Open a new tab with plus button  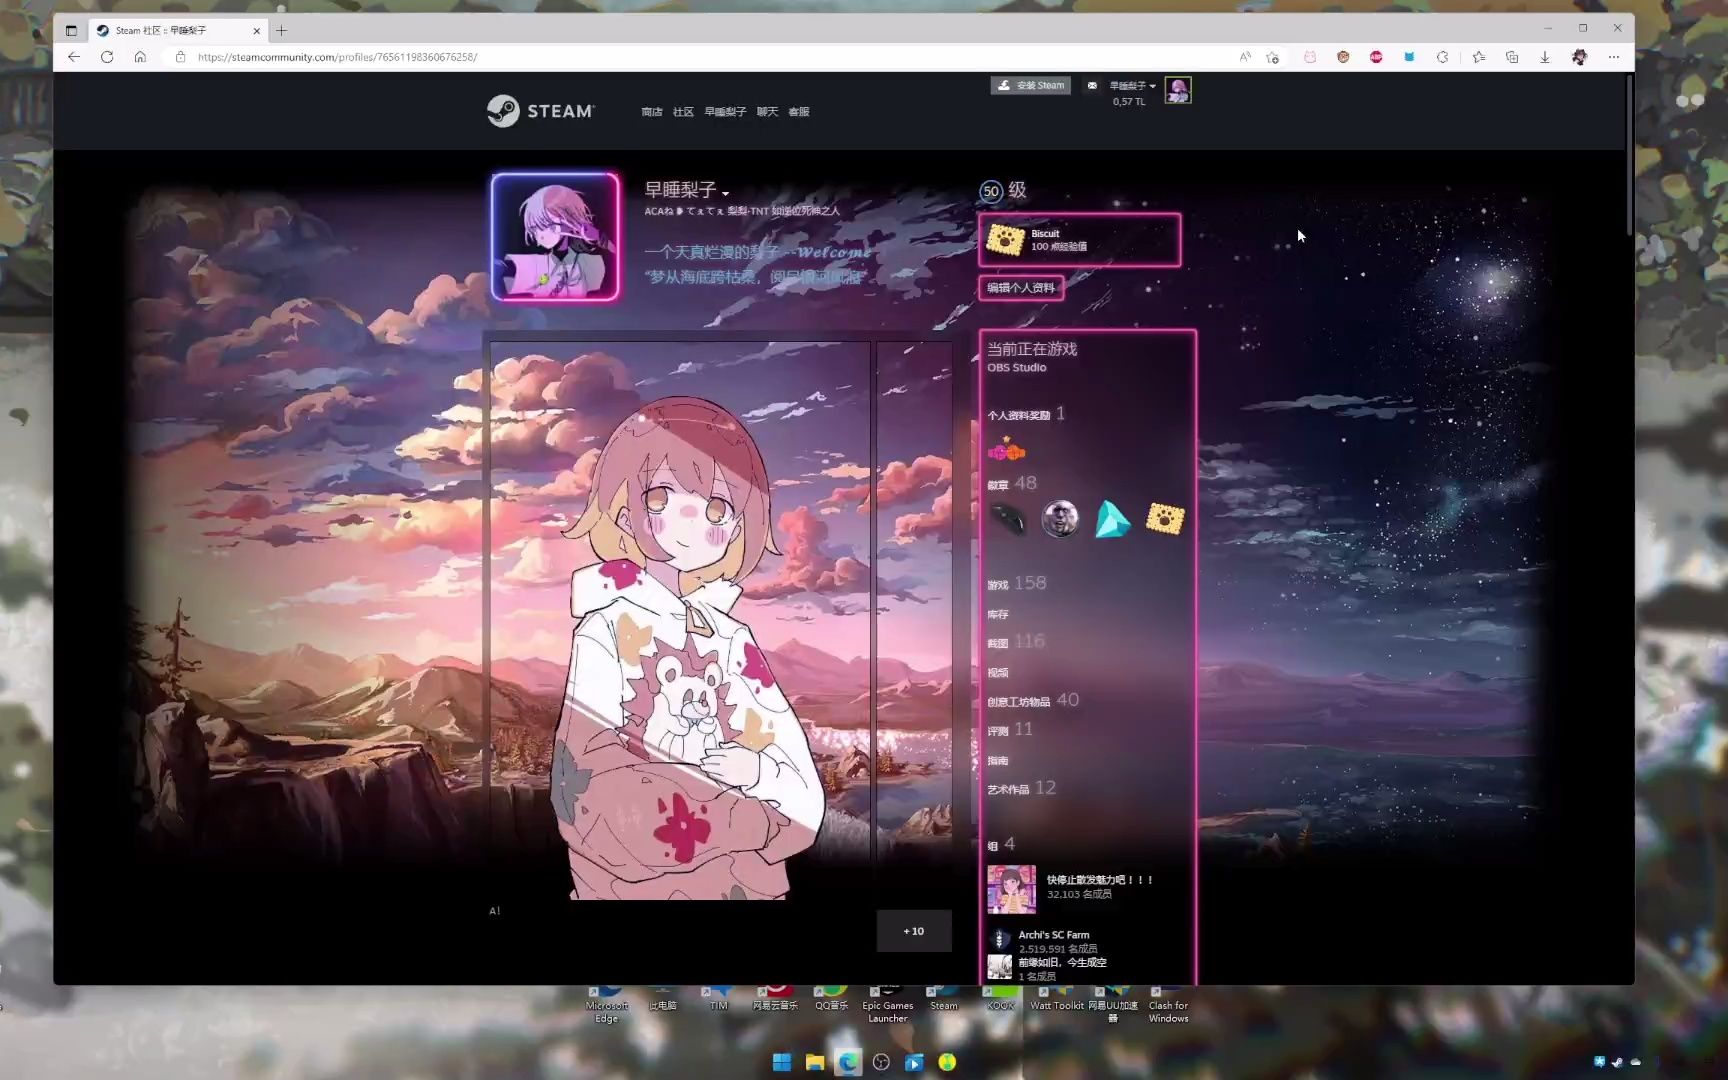281,30
